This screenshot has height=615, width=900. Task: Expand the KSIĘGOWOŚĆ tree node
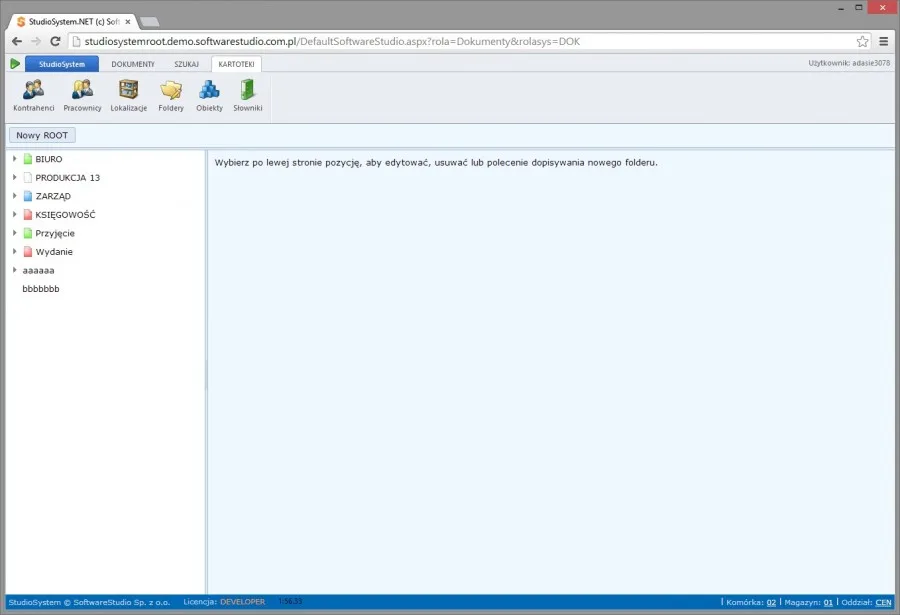pos(14,214)
